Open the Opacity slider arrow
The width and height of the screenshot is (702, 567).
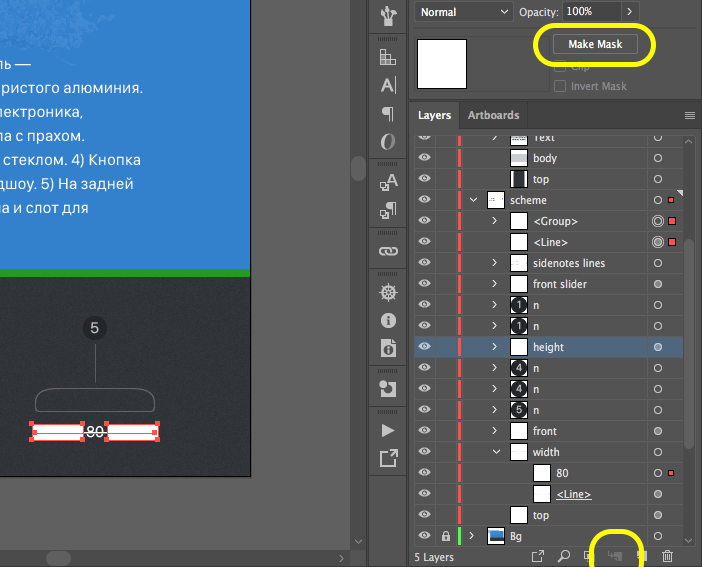pos(629,12)
